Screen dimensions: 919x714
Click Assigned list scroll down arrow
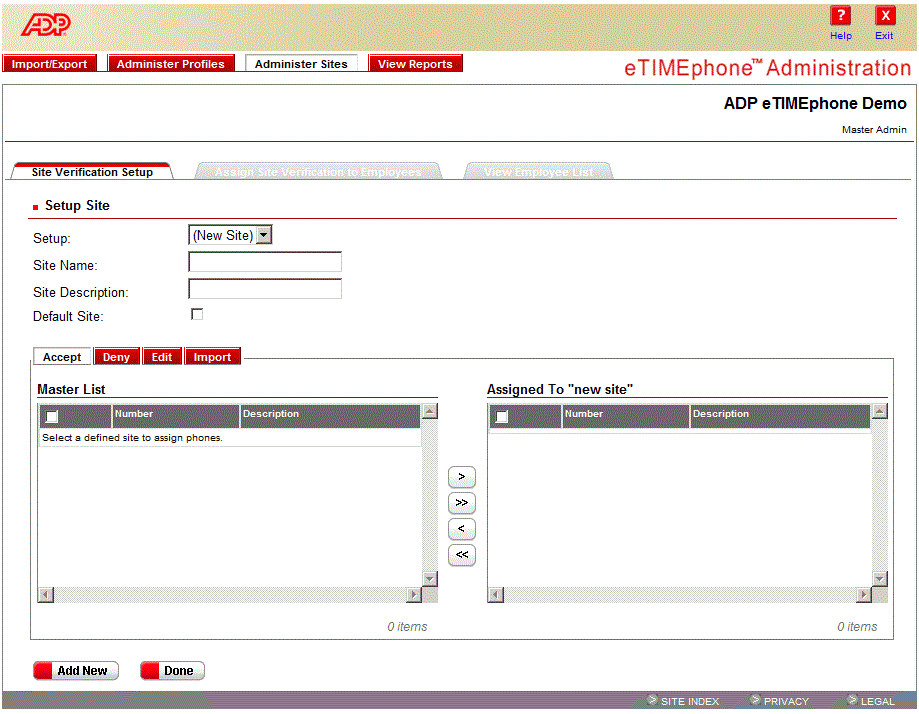880,579
